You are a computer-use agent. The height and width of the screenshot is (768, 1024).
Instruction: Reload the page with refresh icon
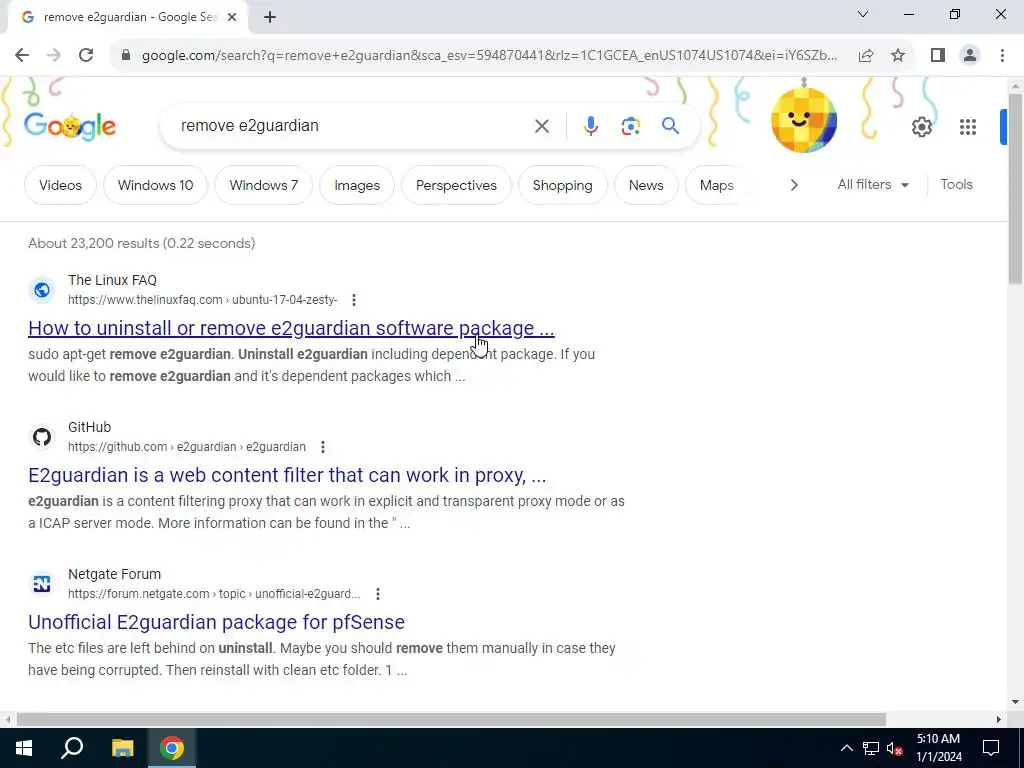point(86,56)
